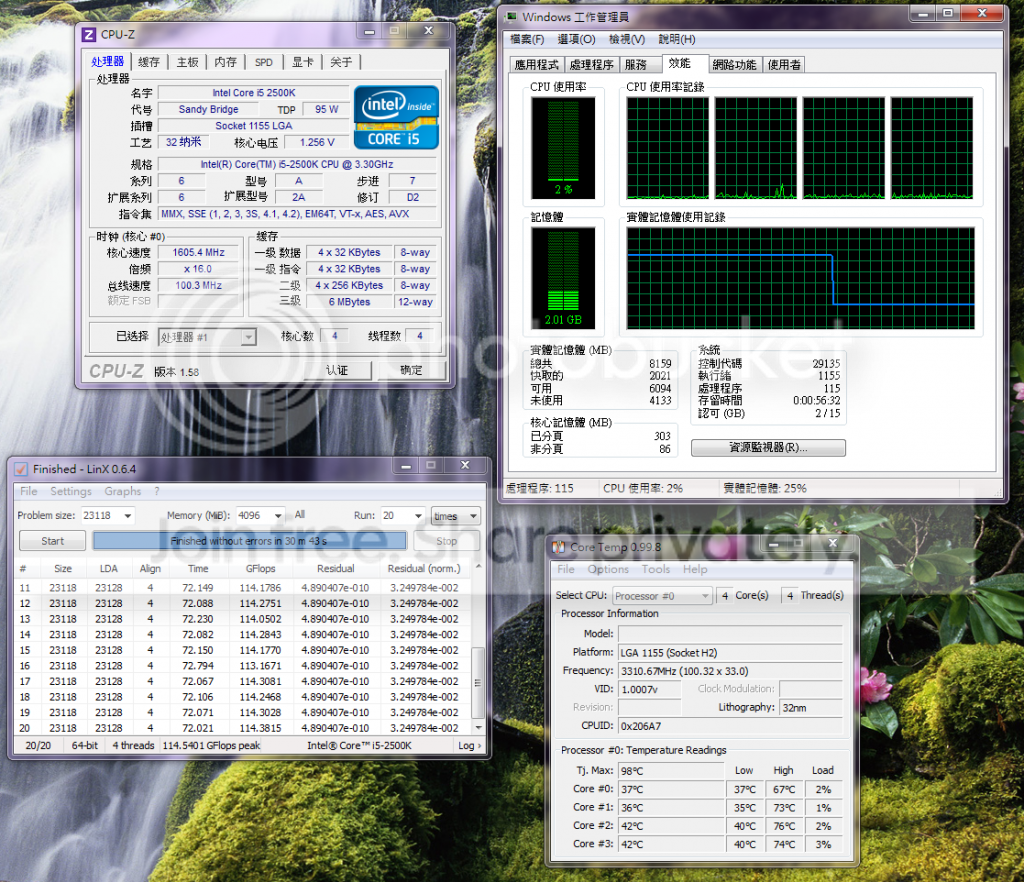Open the ? help menu in LinX
The width and height of the screenshot is (1024, 882).
click(x=157, y=491)
